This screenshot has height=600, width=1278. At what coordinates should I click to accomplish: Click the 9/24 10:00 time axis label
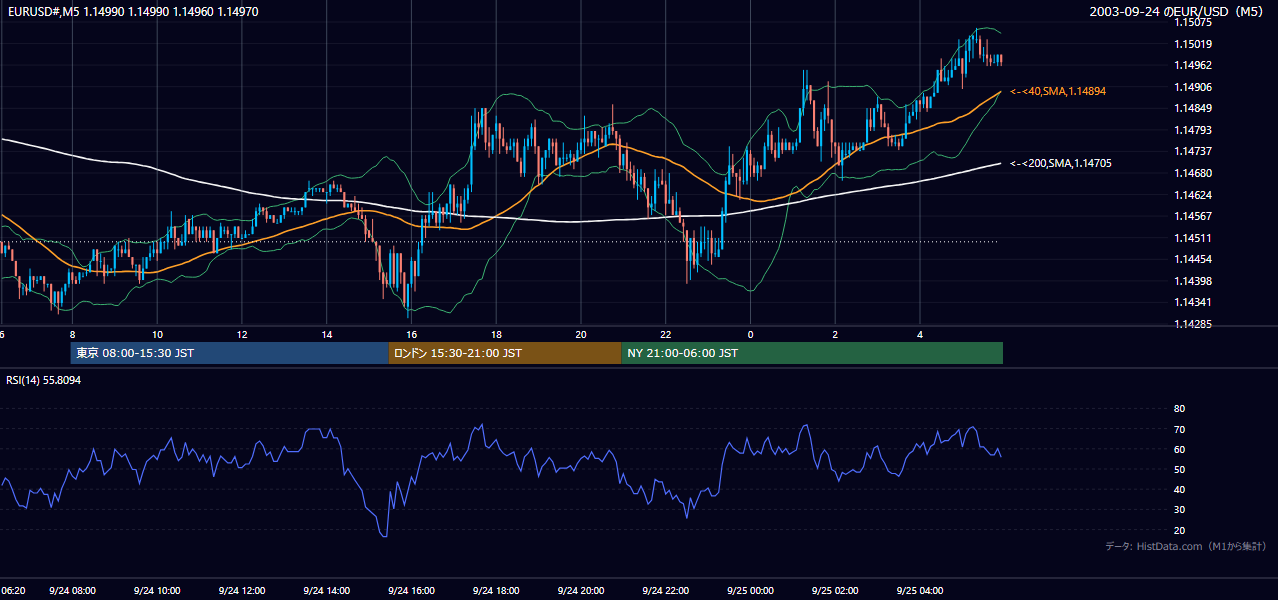click(x=157, y=591)
